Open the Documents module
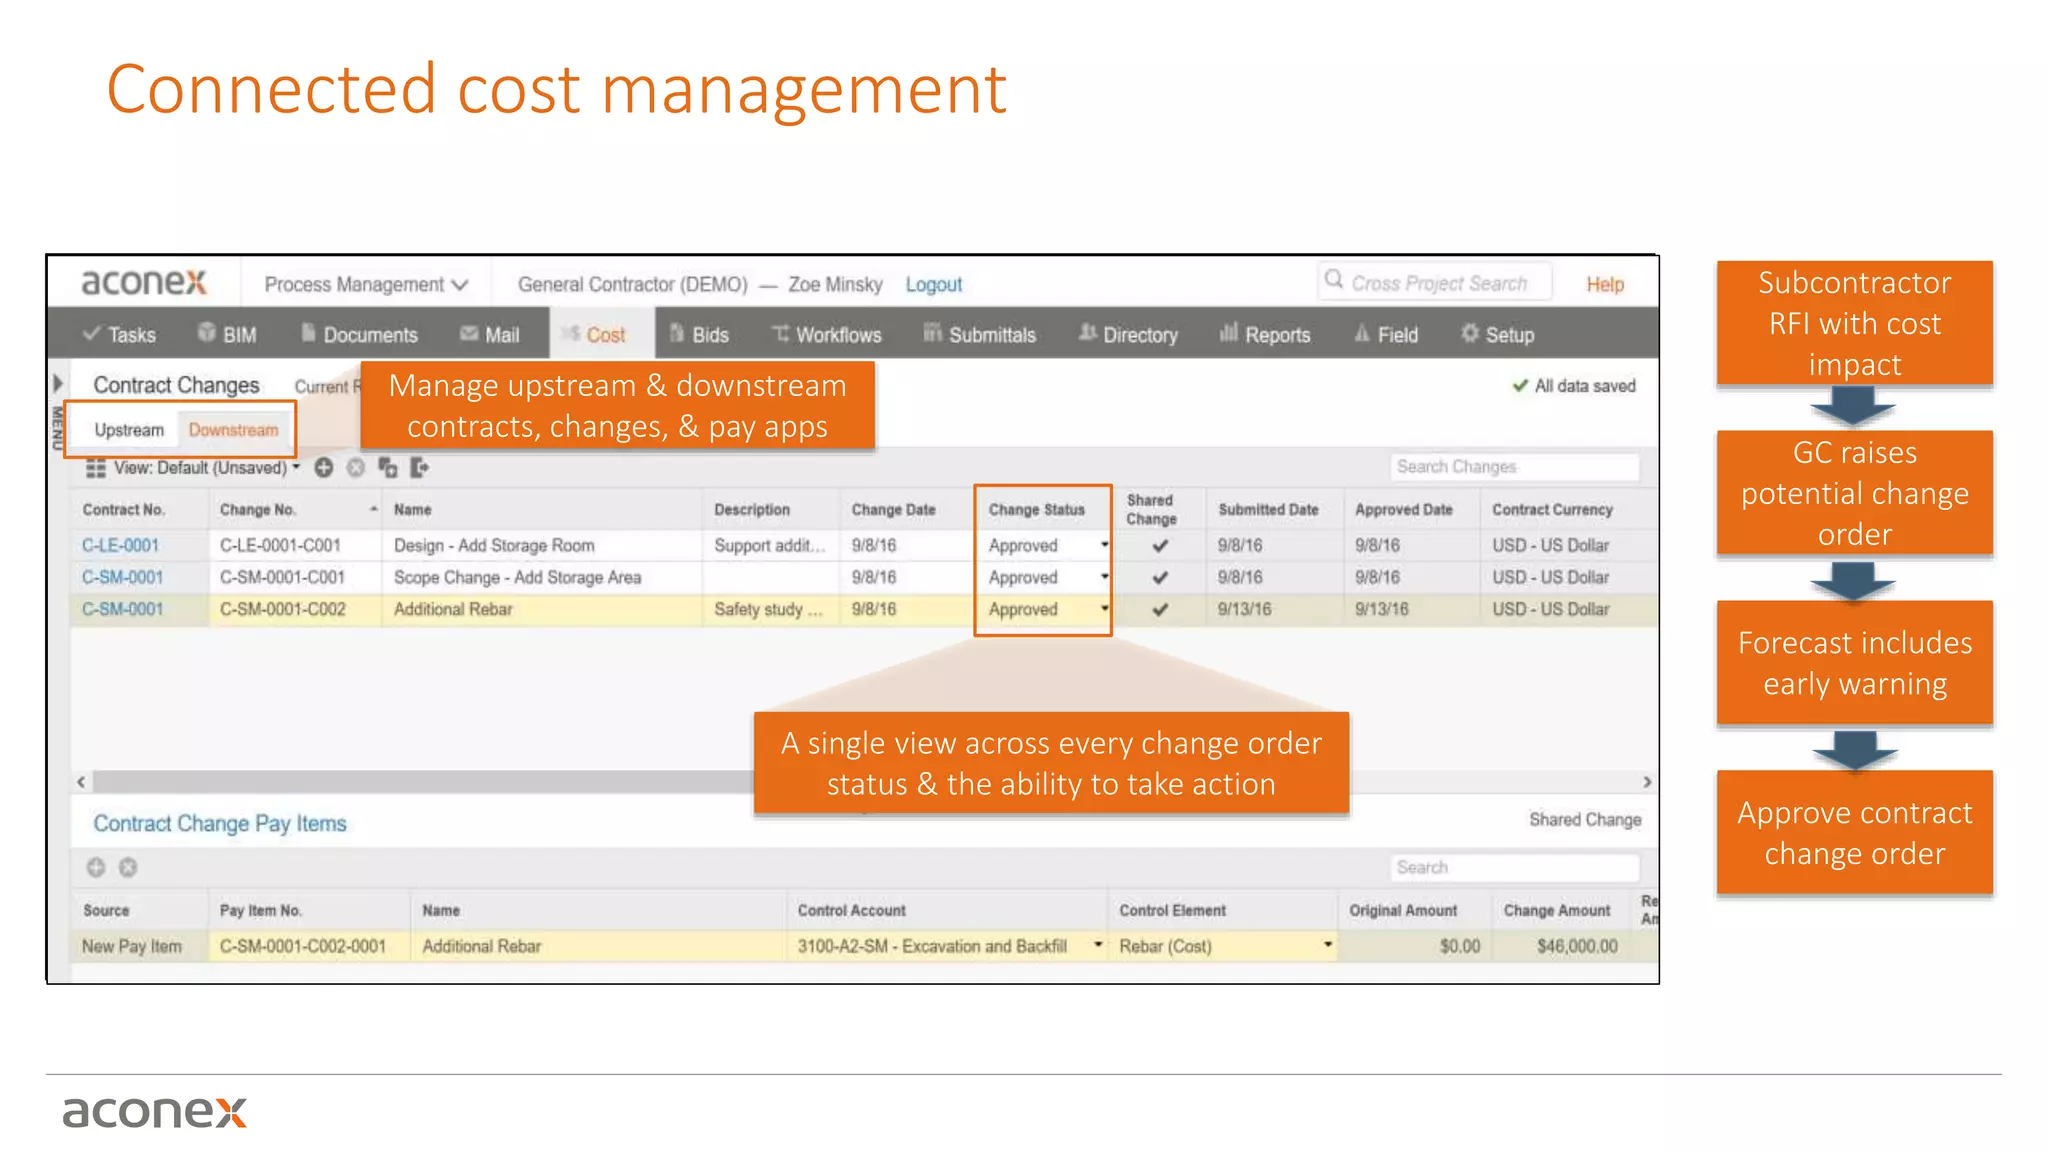 (x=359, y=334)
